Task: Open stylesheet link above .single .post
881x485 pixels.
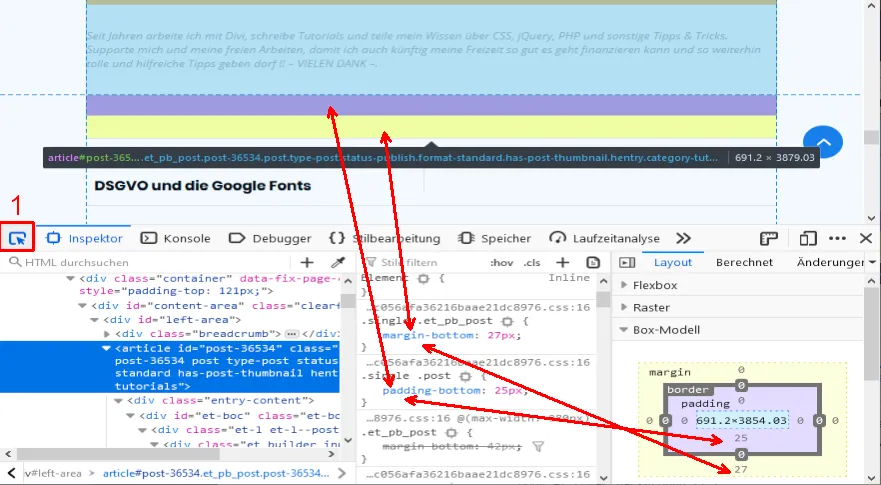Action: click(x=478, y=362)
